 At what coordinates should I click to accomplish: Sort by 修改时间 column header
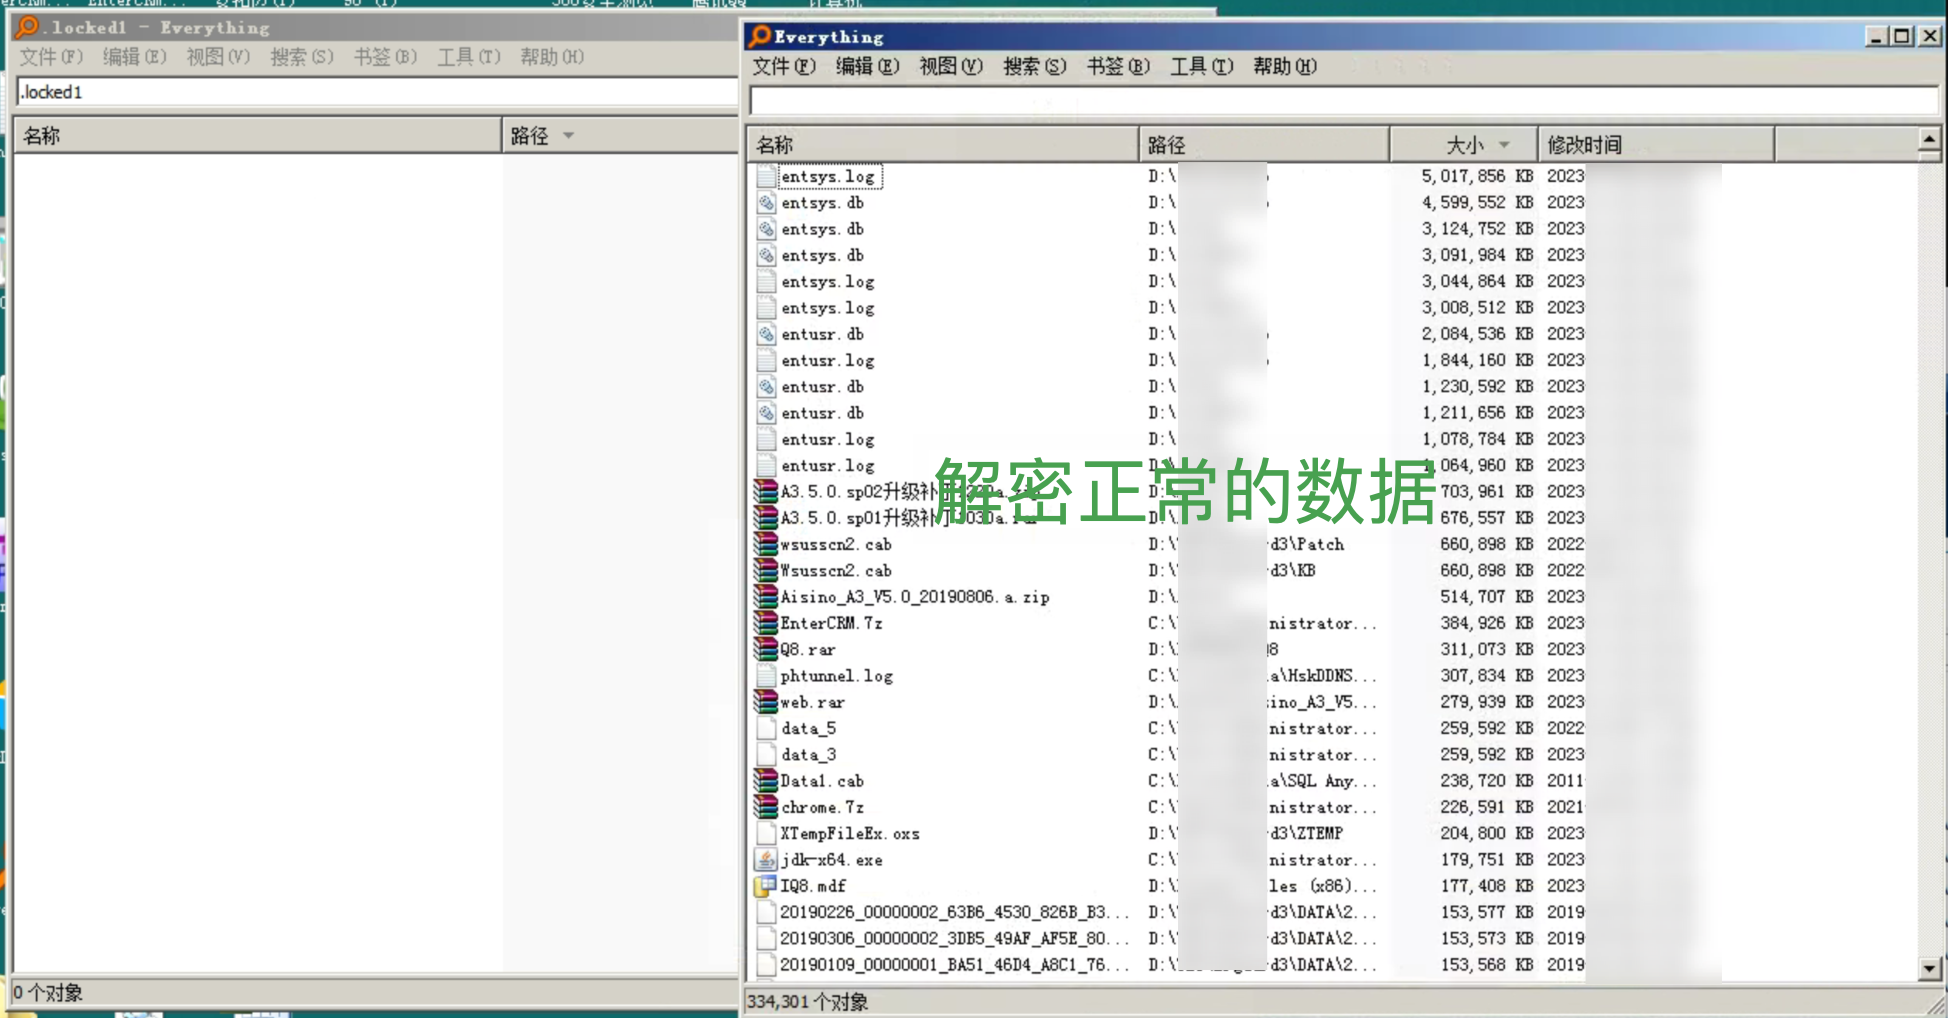[1657, 145]
